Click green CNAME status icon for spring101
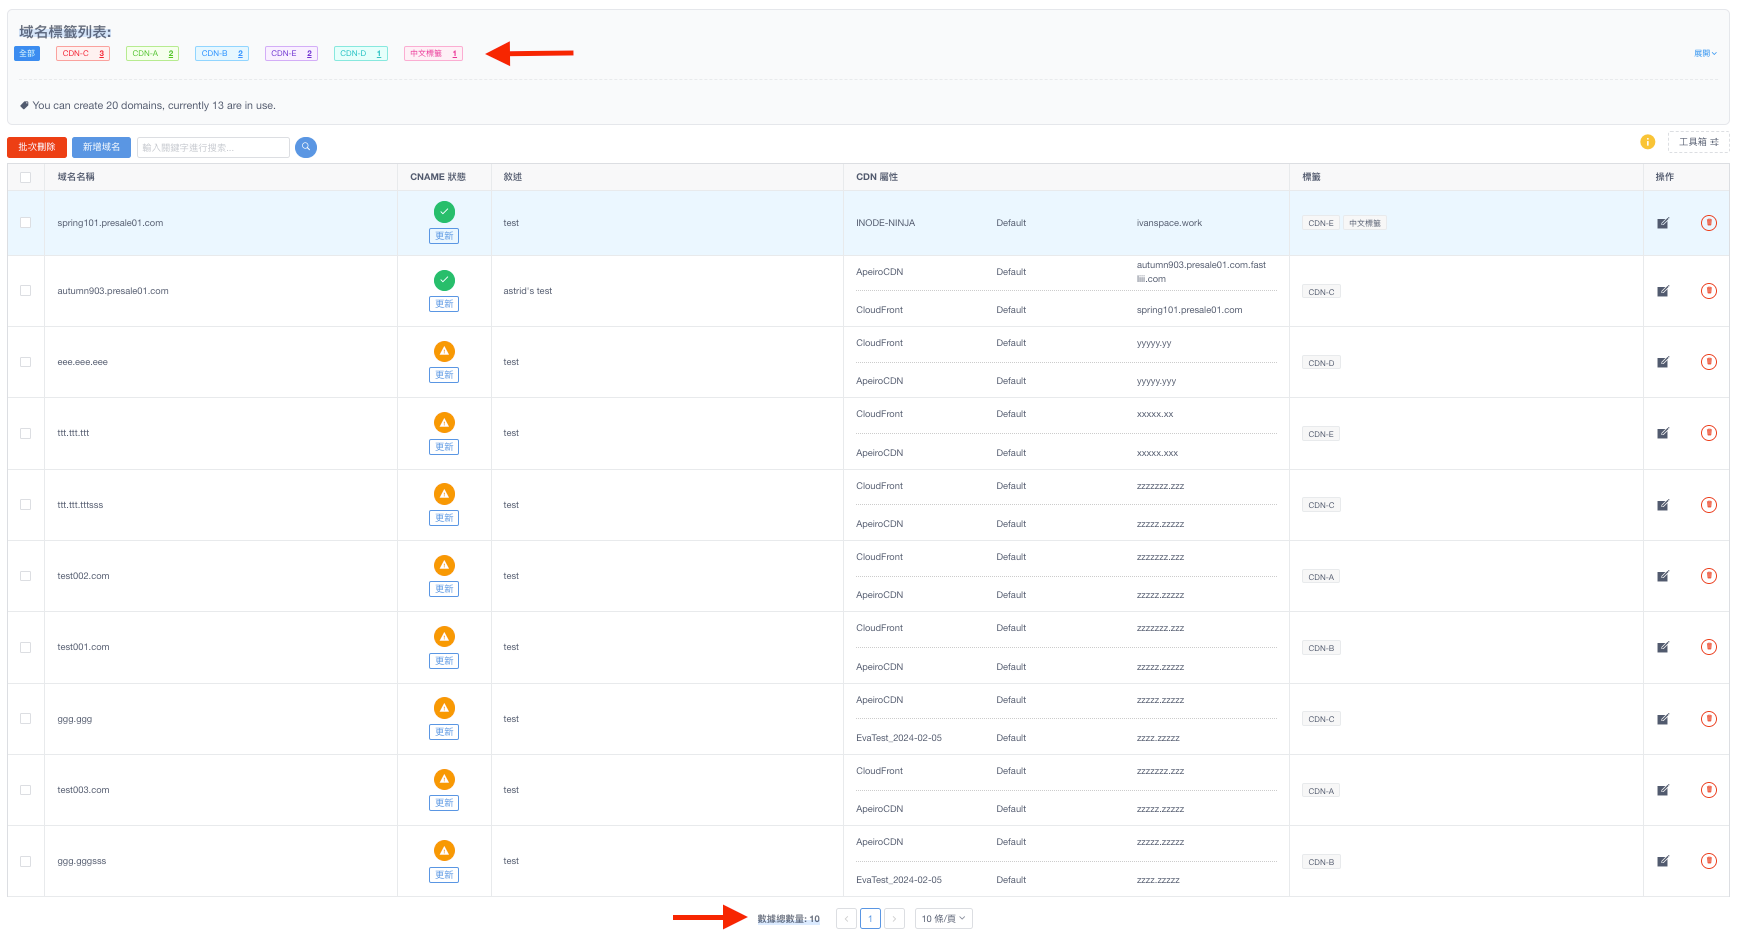 pyautogui.click(x=444, y=212)
